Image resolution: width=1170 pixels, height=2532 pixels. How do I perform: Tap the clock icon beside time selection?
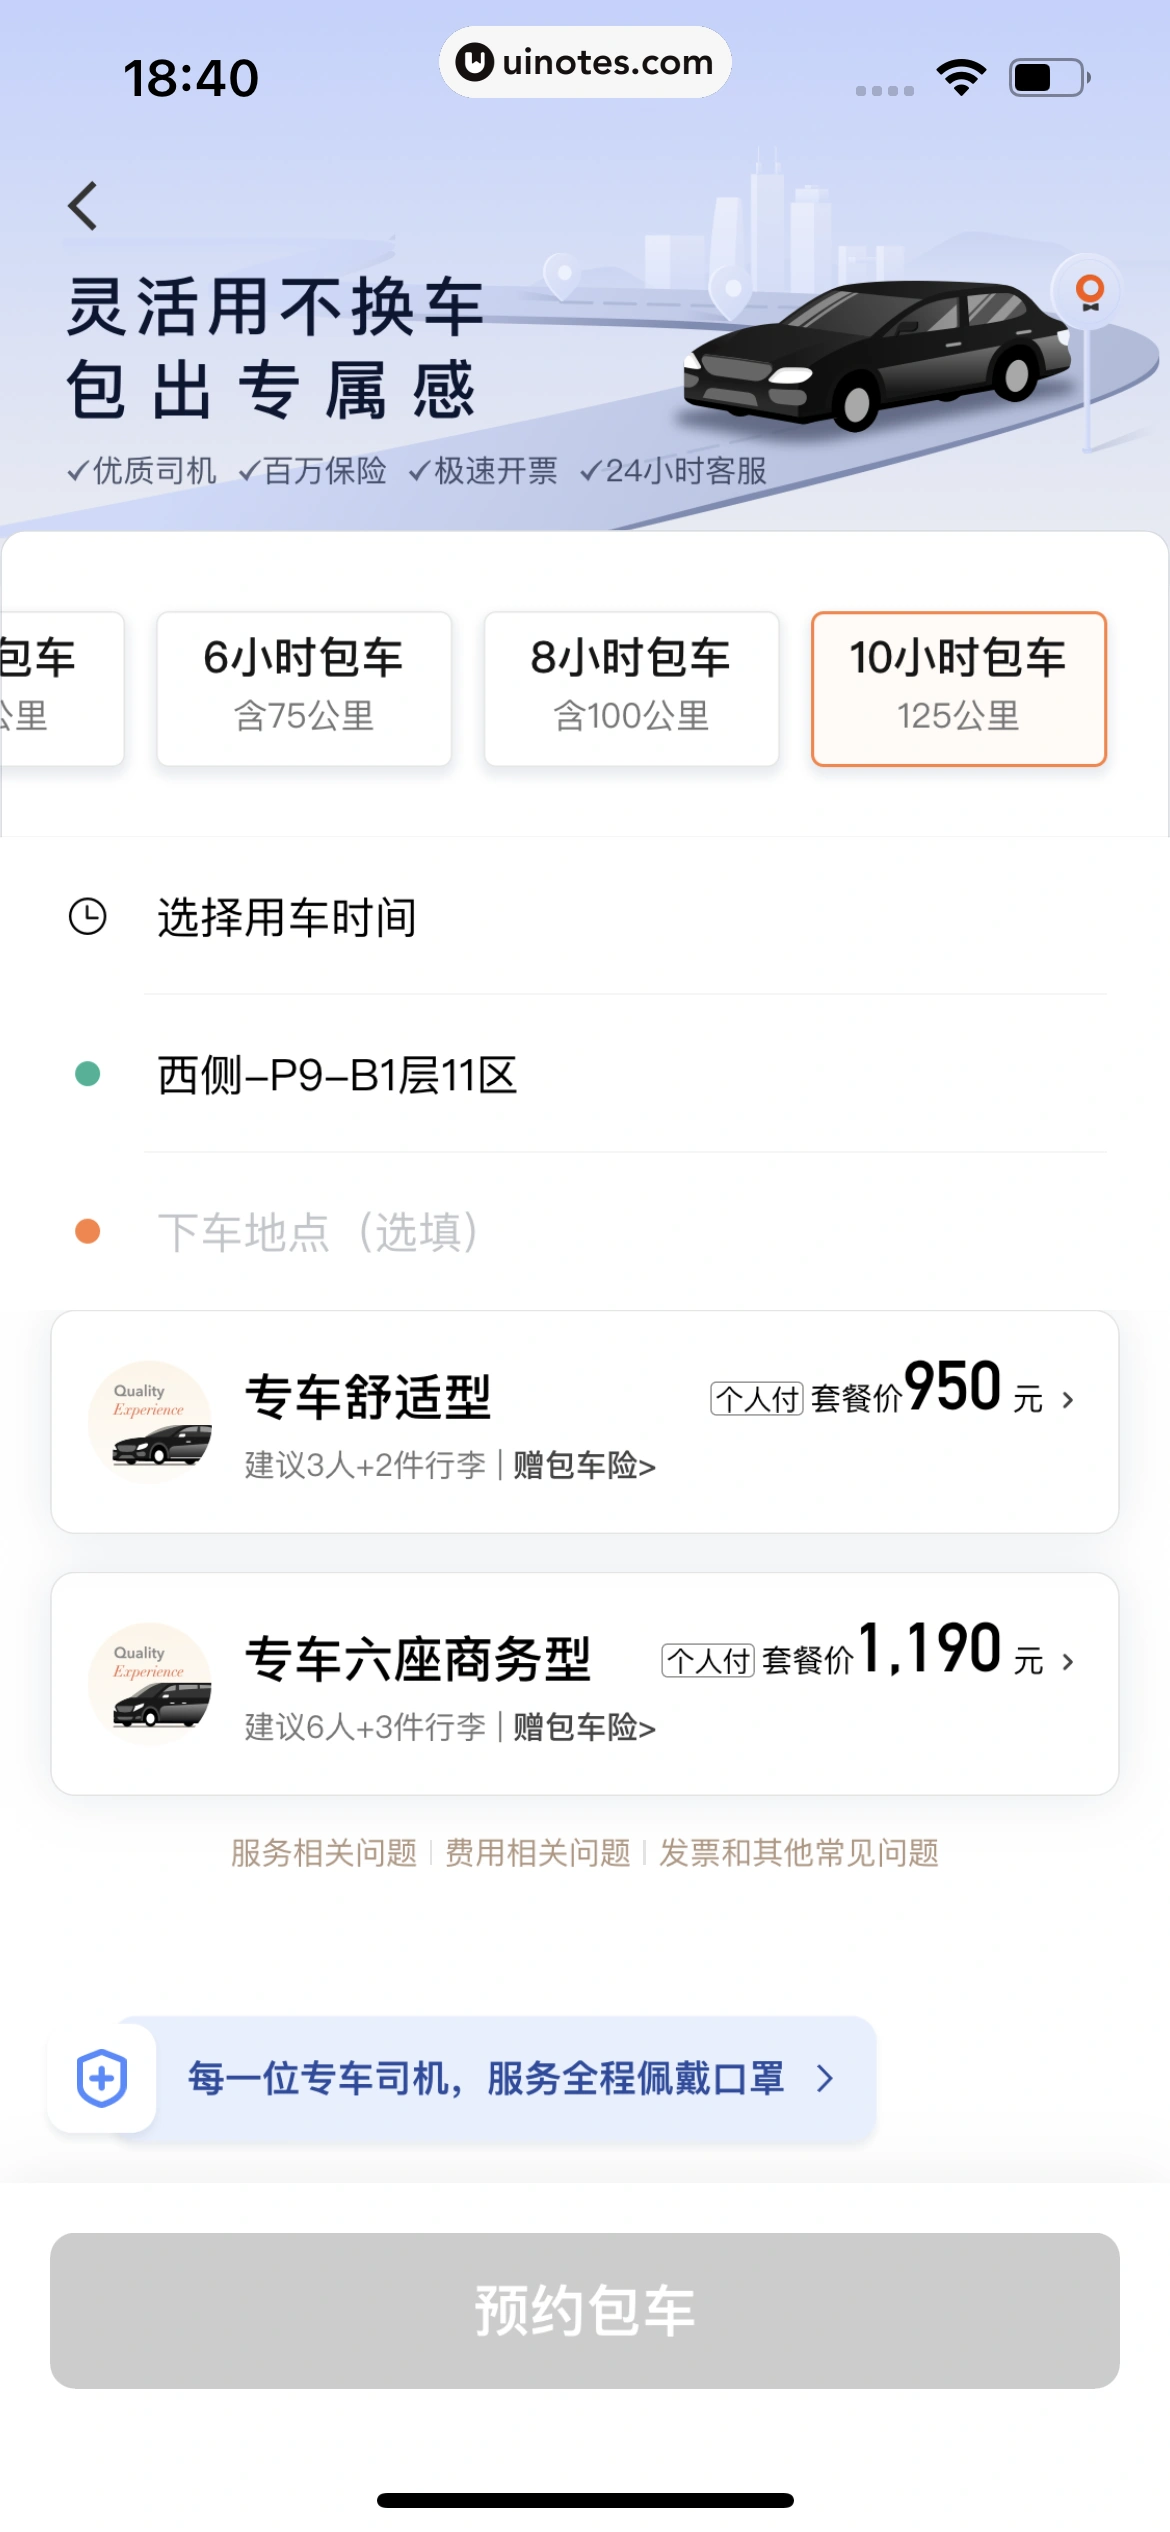[88, 916]
